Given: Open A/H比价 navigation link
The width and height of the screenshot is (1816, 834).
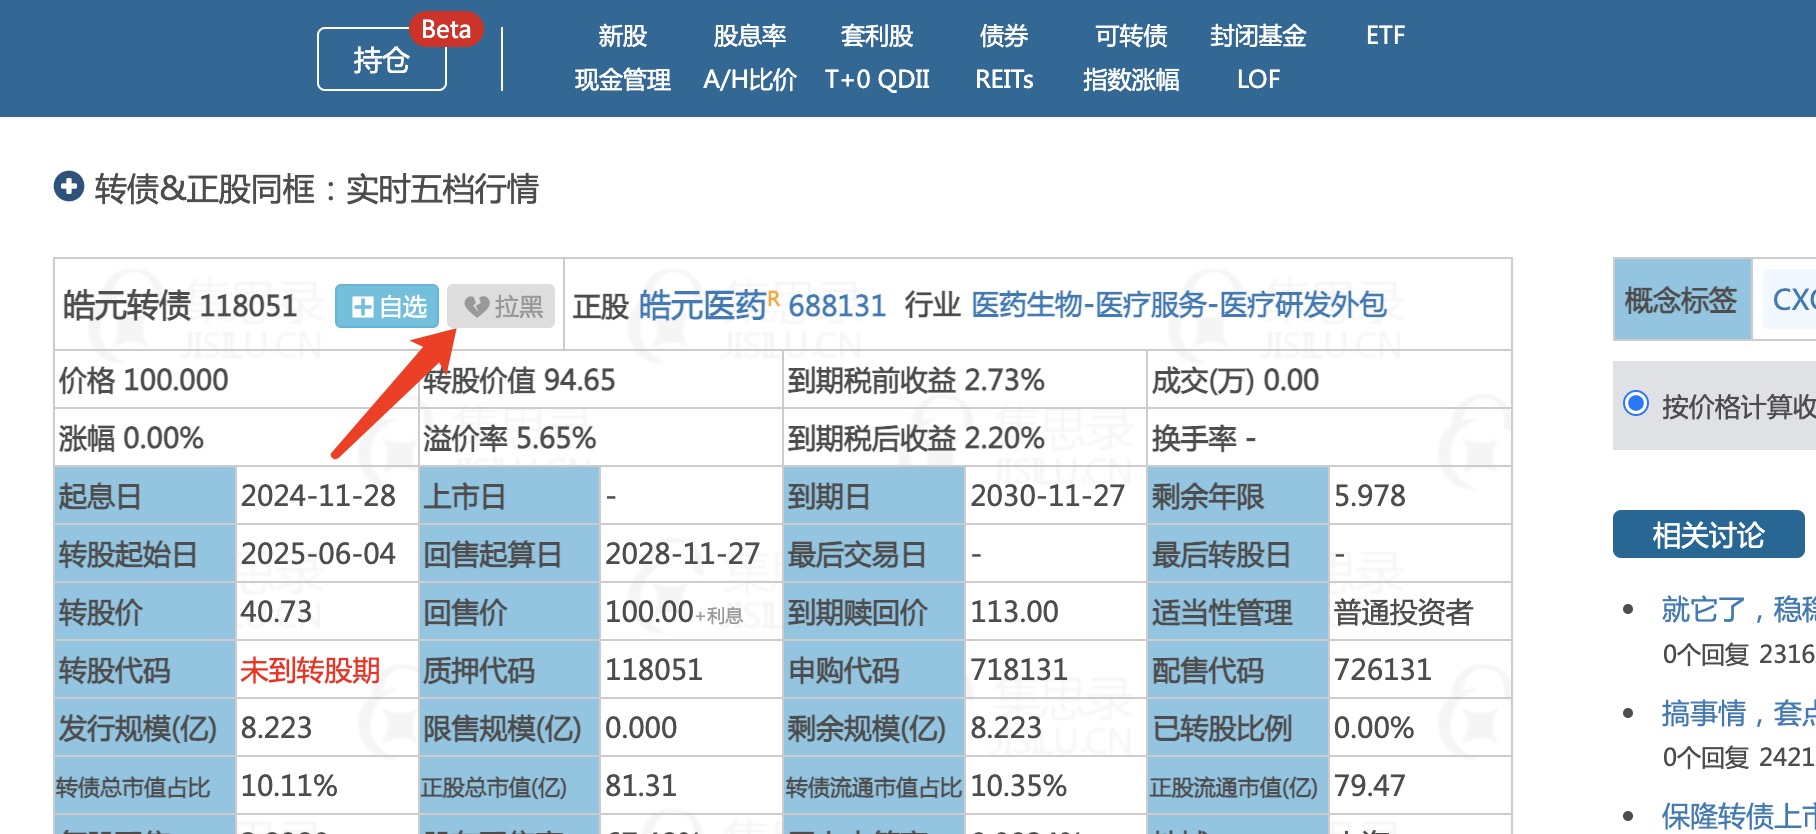Looking at the screenshot, I should tap(749, 79).
